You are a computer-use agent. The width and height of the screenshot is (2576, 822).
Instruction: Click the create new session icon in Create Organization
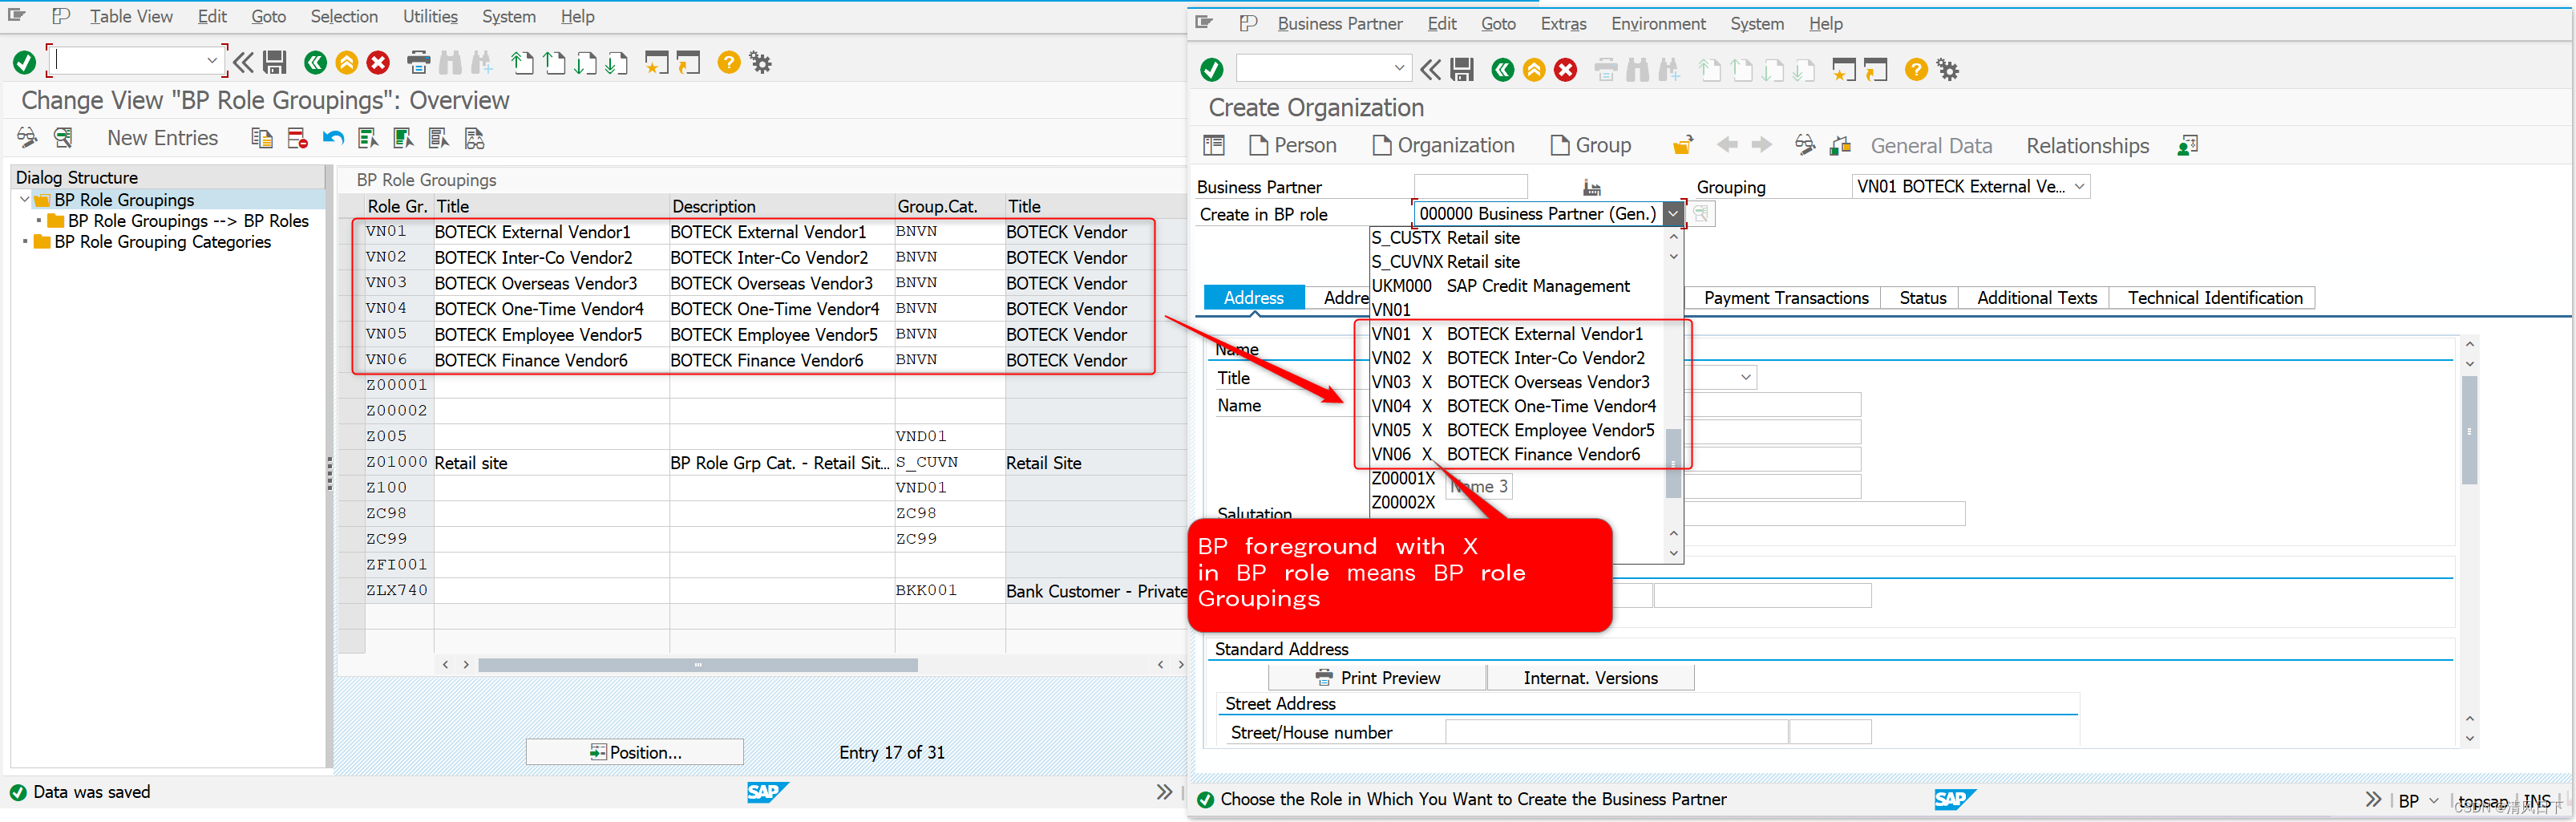click(1844, 70)
